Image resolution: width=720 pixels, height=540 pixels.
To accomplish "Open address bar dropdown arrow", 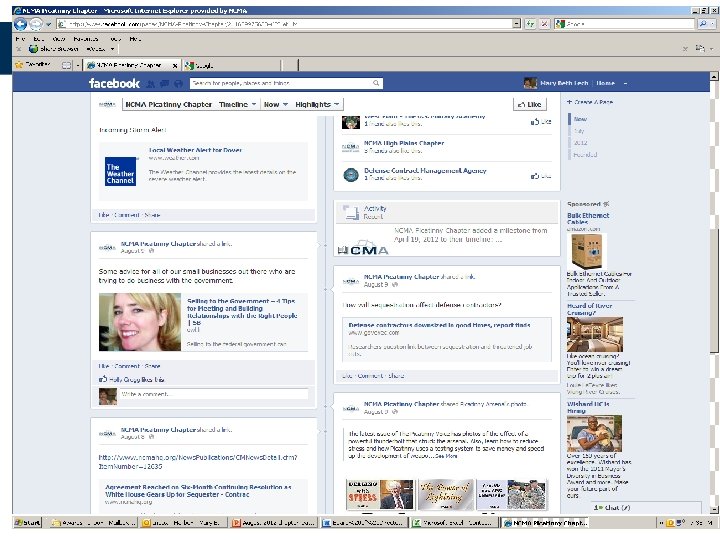I will click(x=517, y=24).
